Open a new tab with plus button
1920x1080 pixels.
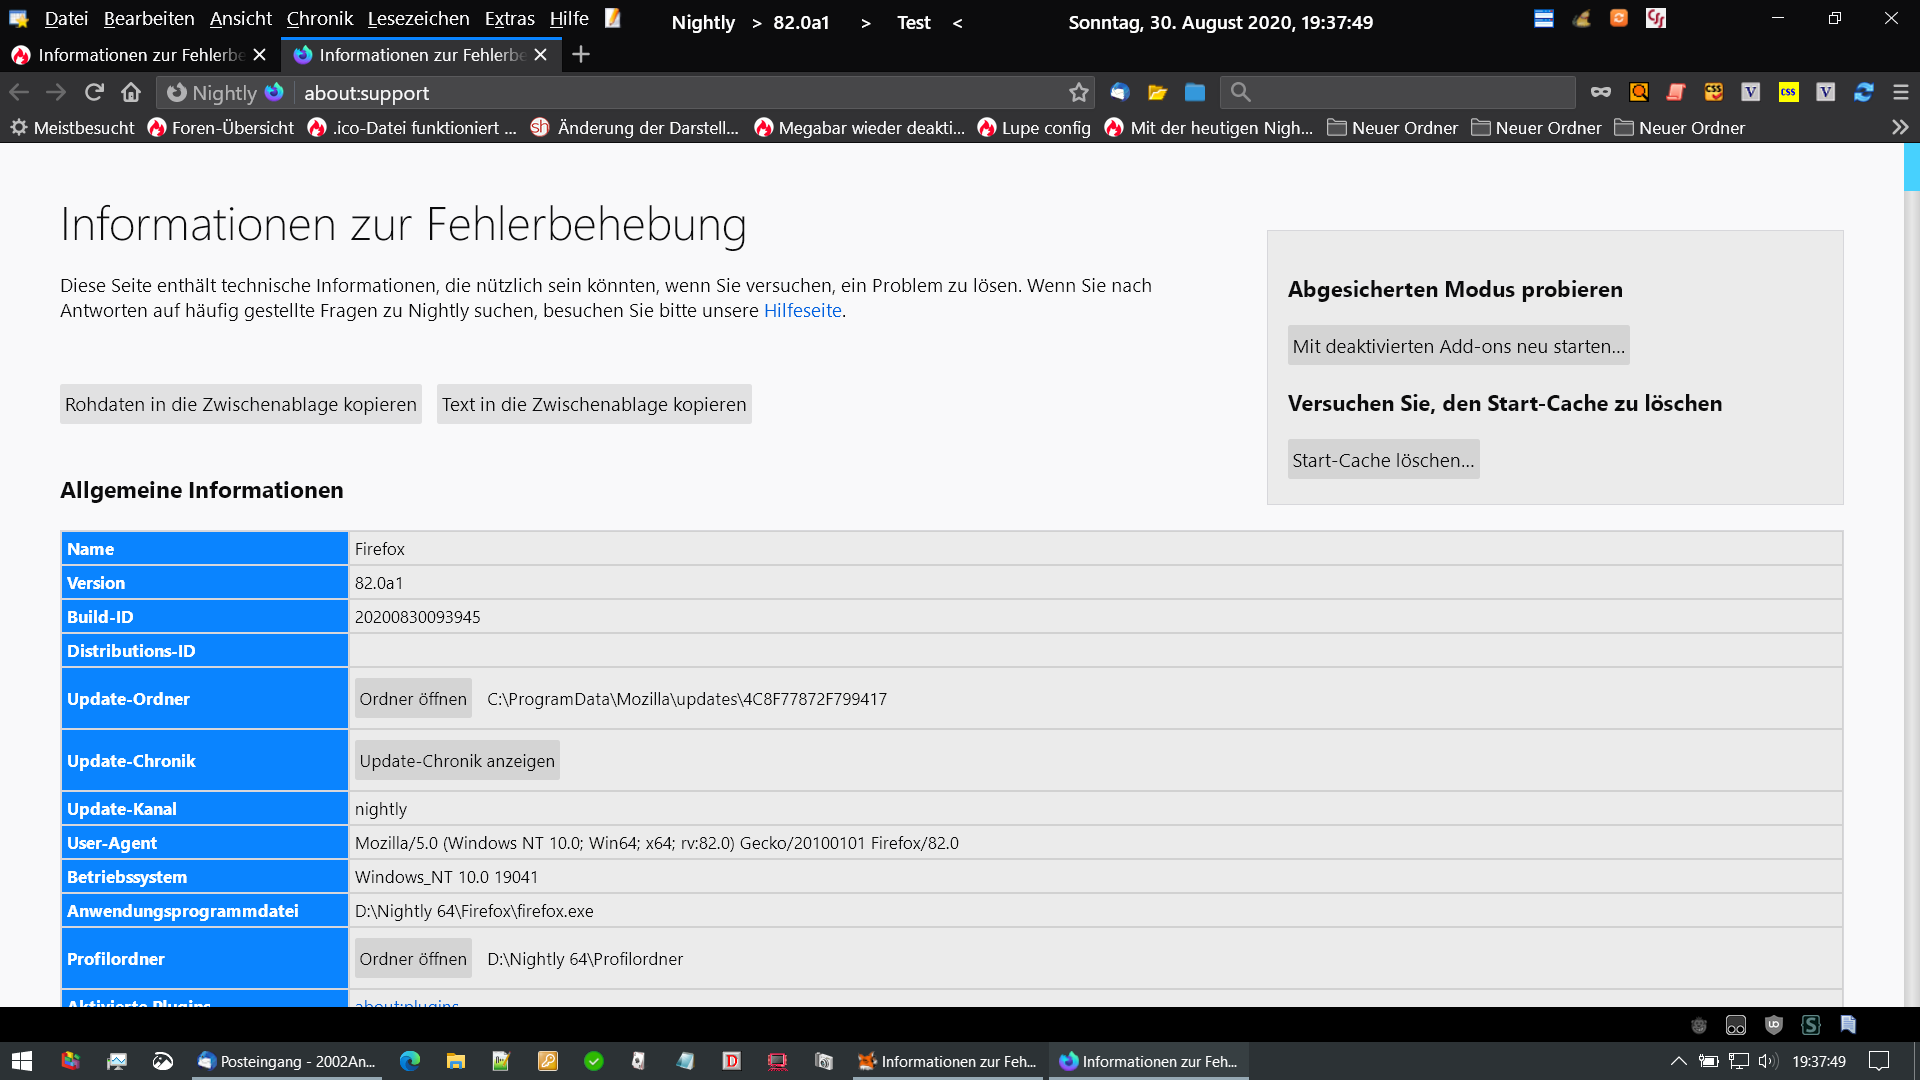click(581, 54)
